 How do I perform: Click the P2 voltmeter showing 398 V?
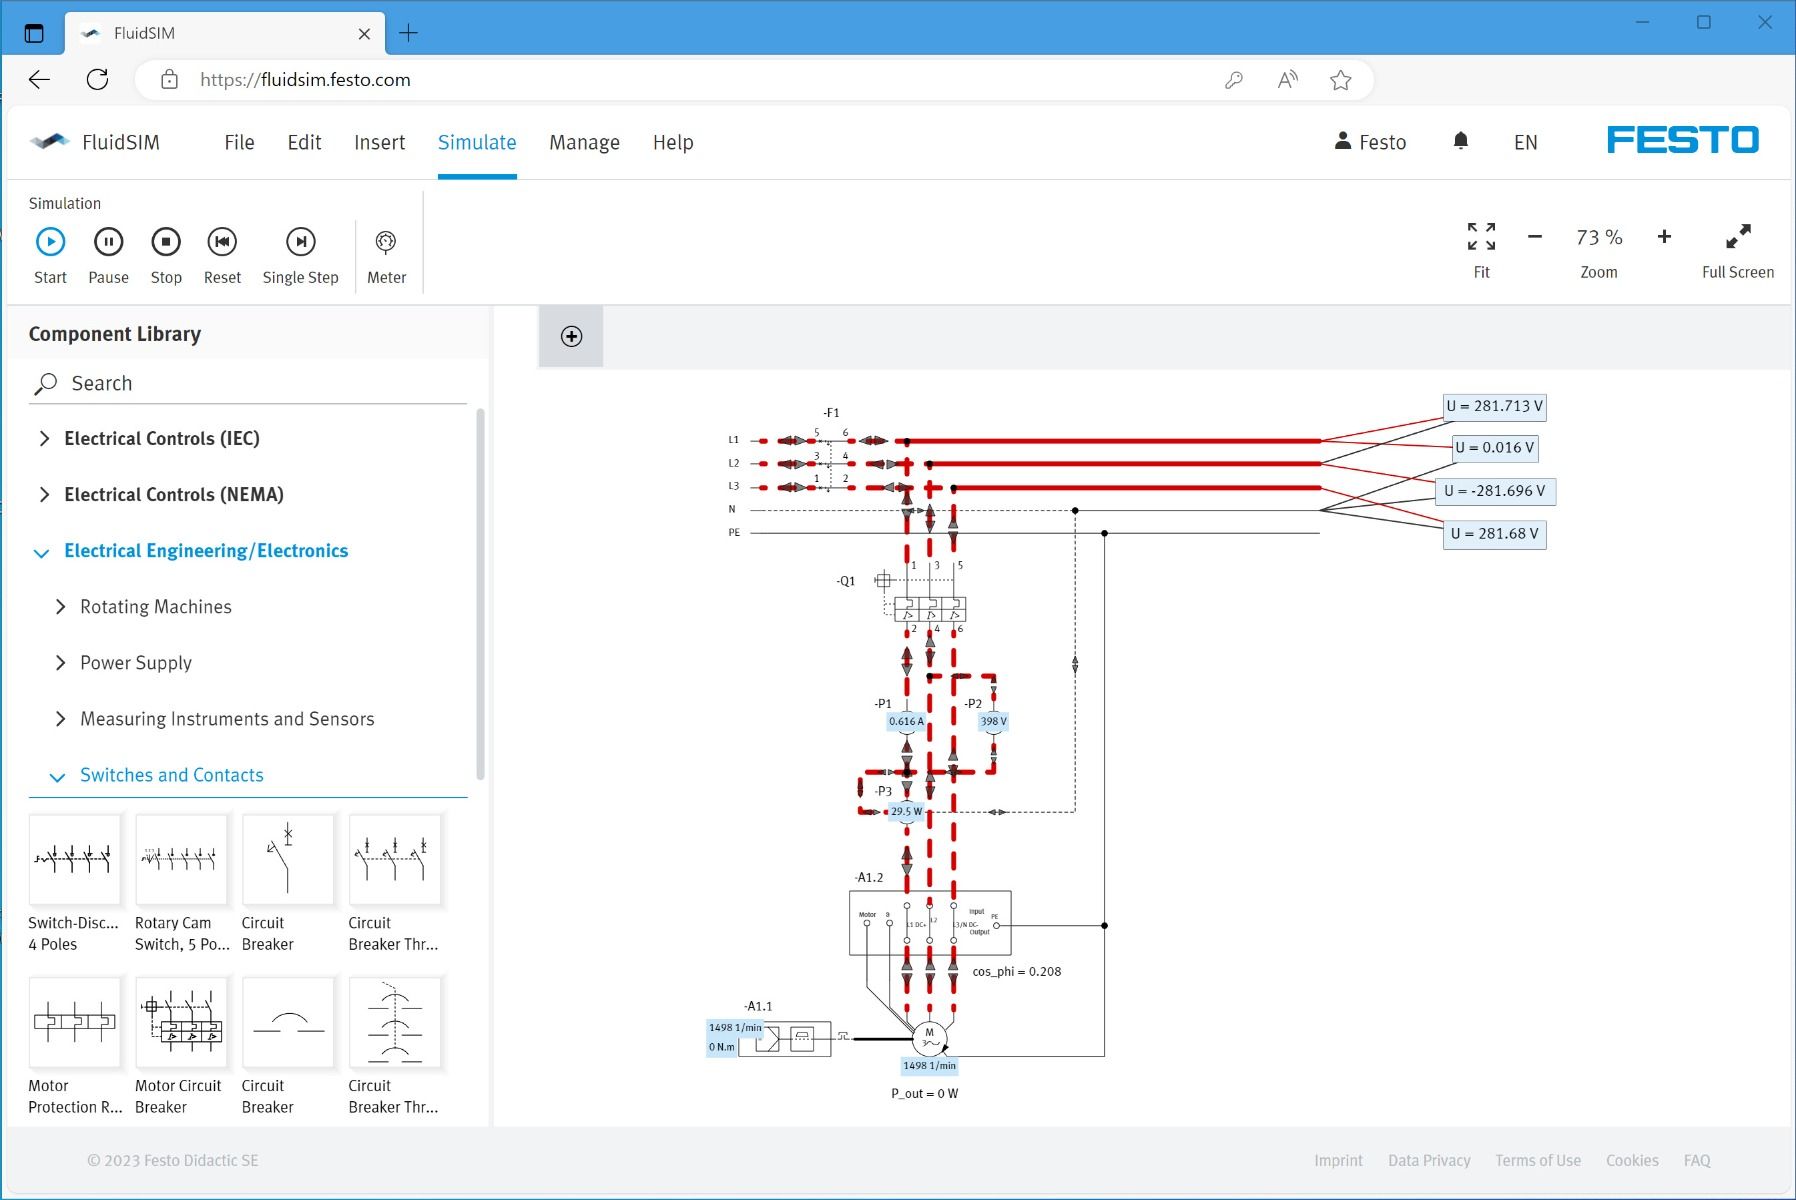click(x=993, y=722)
